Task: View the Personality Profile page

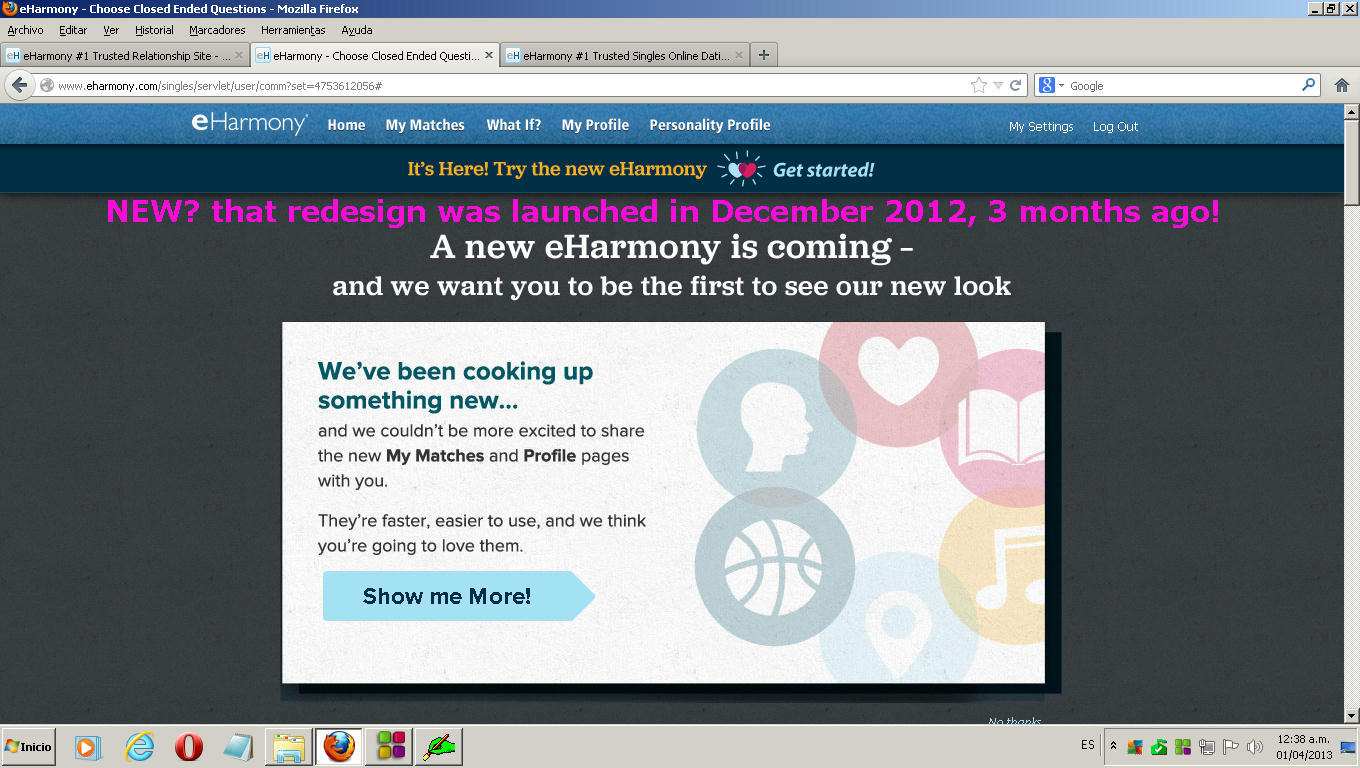Action: point(710,125)
